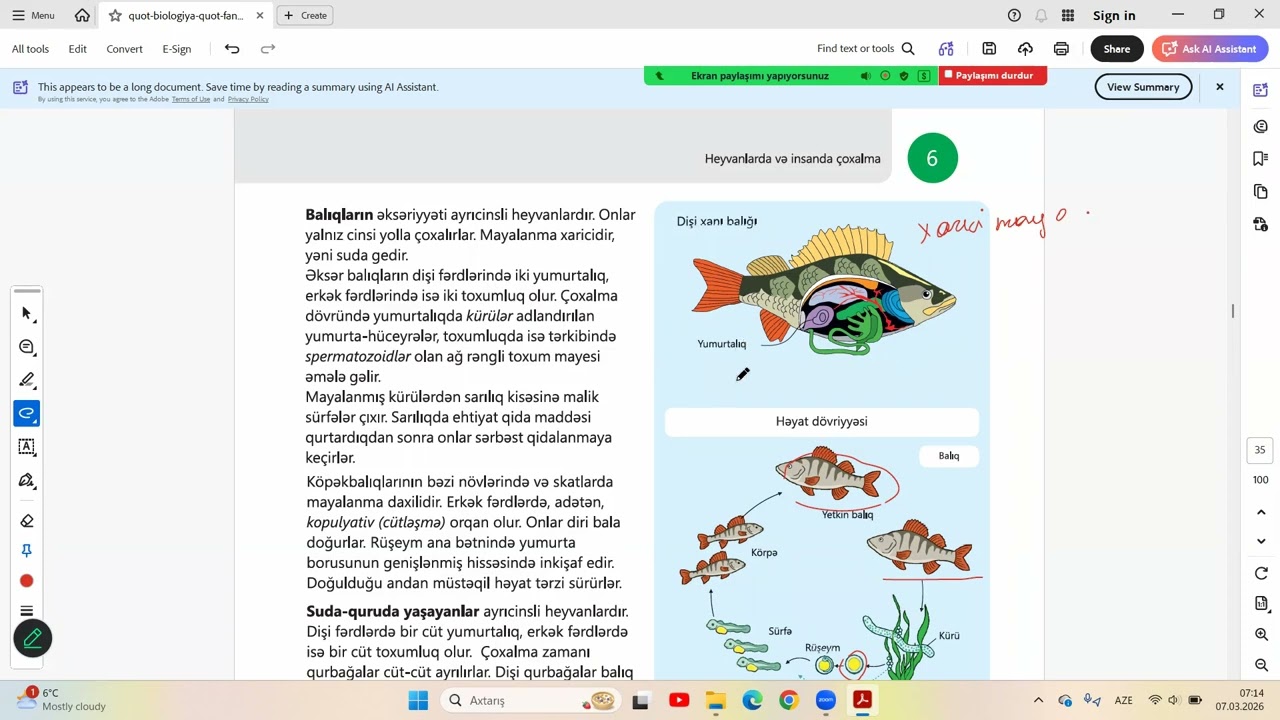
Task: Click the notifications bell icon
Action: [x=1041, y=15]
